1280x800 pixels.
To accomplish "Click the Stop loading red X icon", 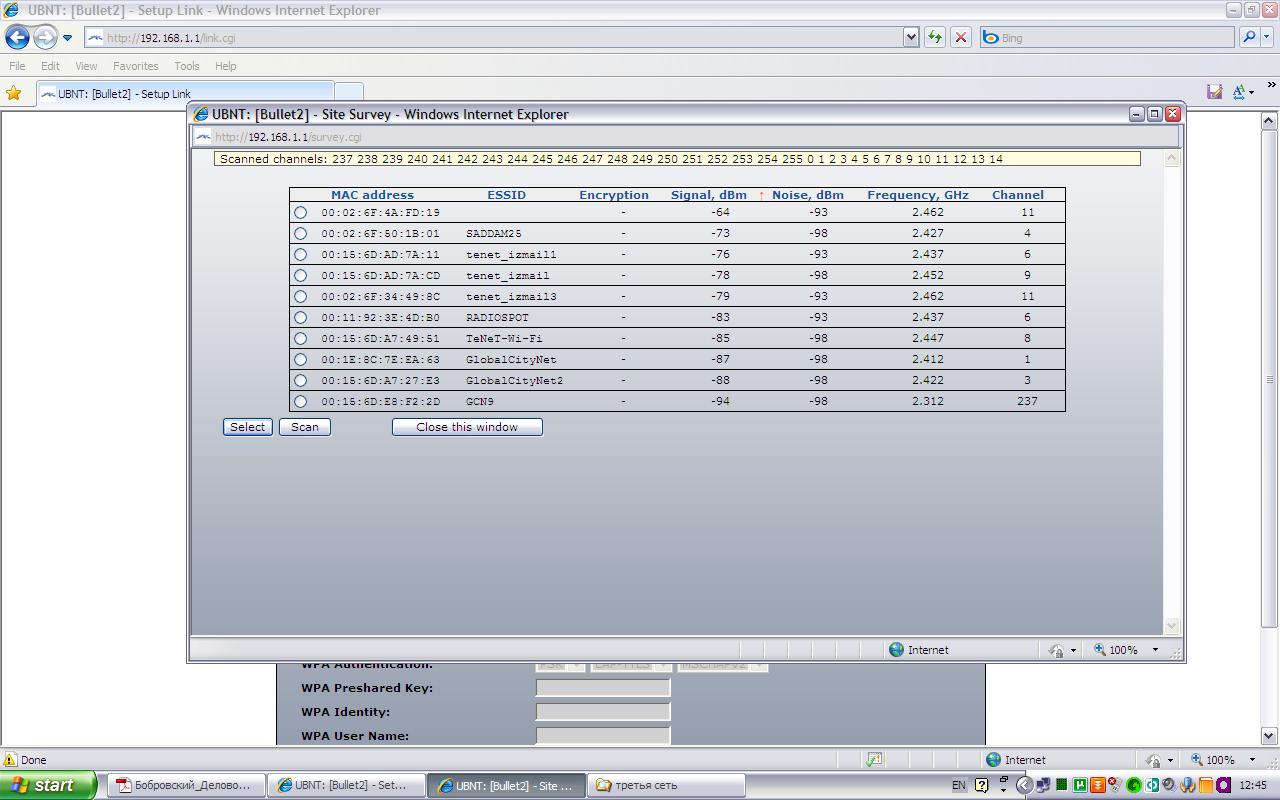I will (x=961, y=38).
